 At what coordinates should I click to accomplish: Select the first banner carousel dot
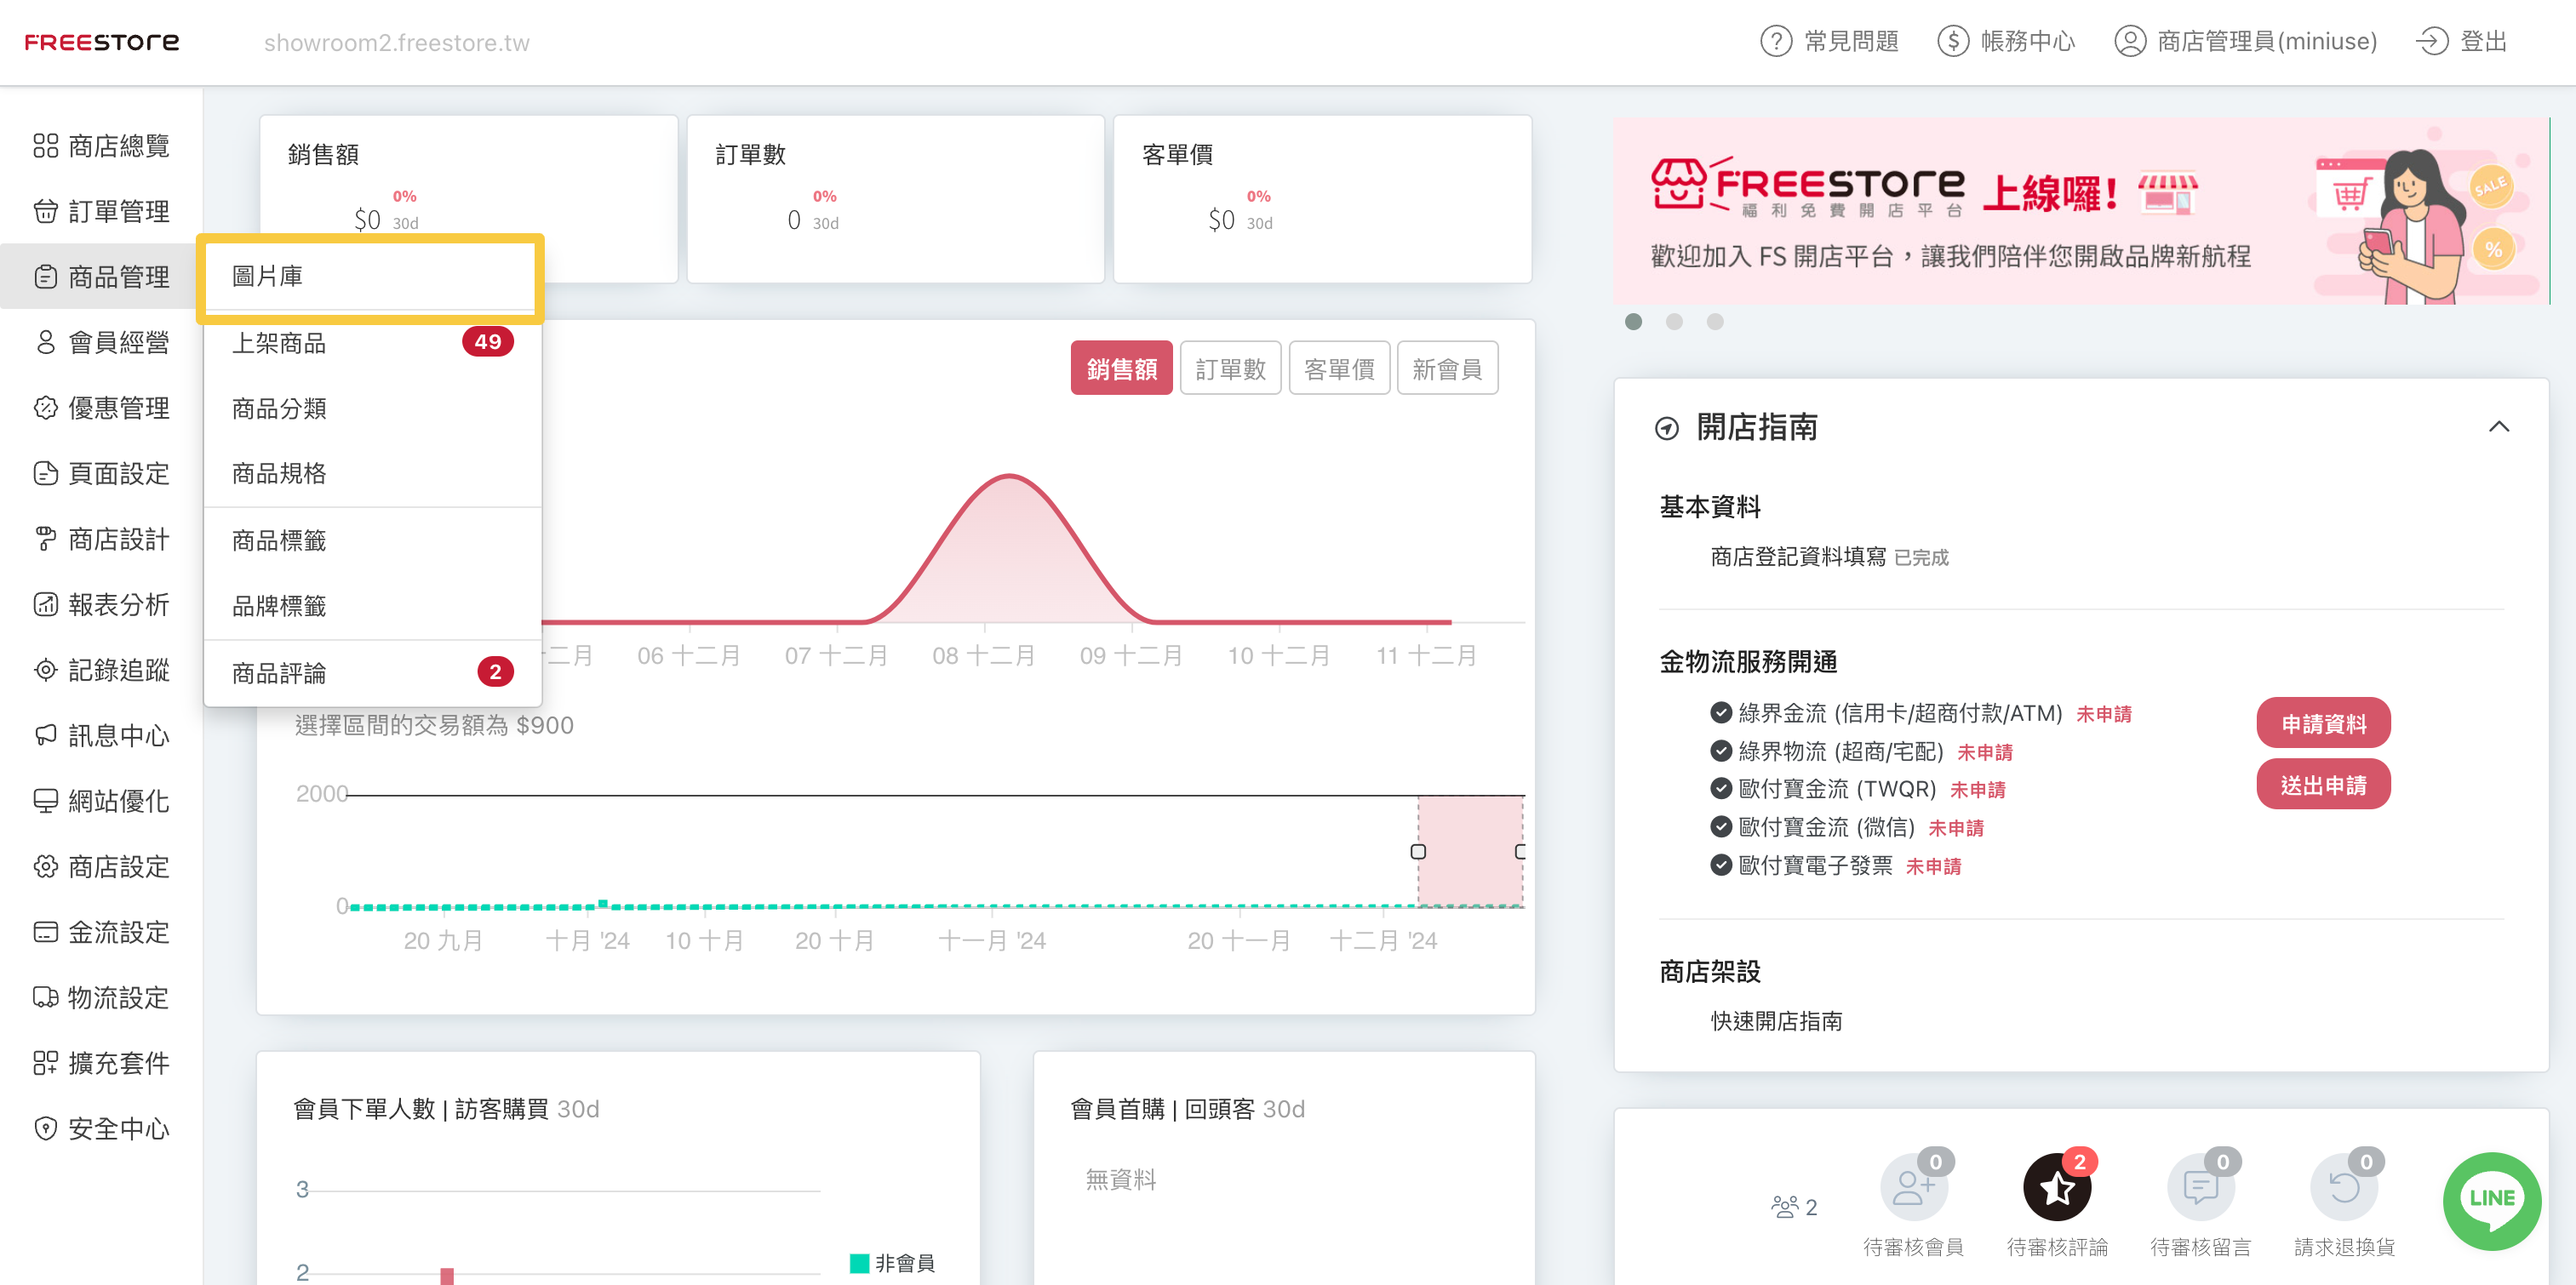coord(1633,322)
